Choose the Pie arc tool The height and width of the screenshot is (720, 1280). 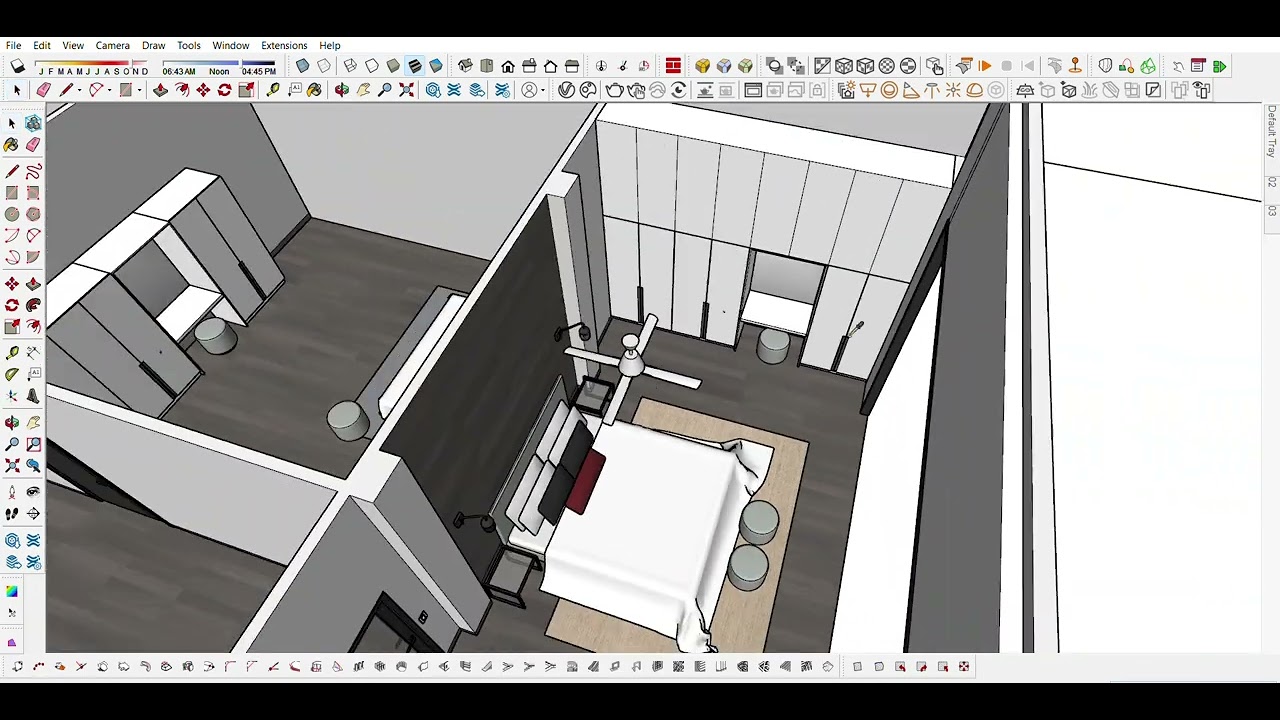(x=33, y=256)
